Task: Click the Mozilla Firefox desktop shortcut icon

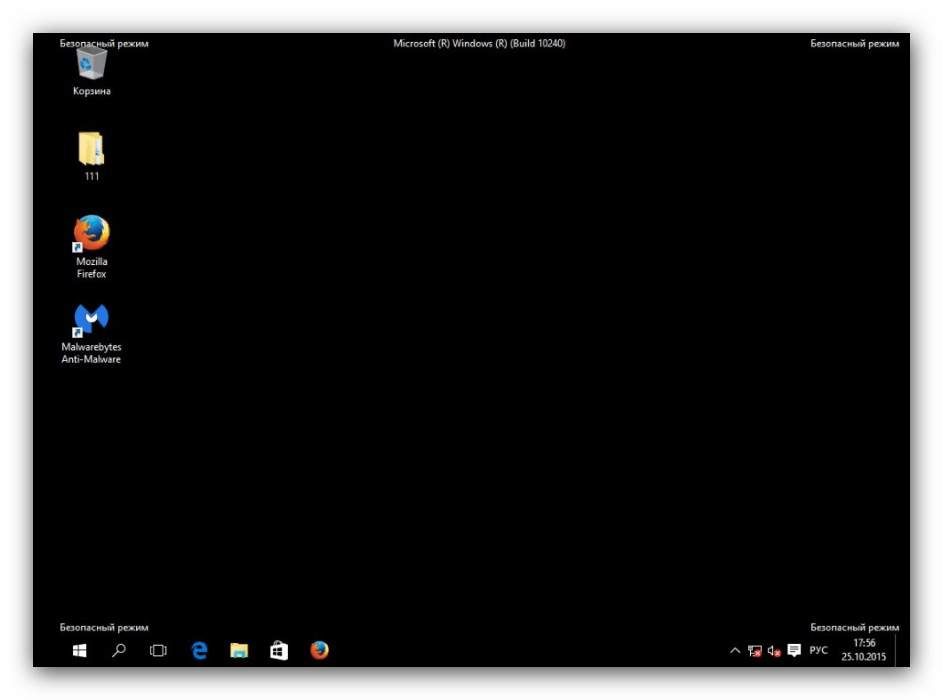Action: (91, 233)
